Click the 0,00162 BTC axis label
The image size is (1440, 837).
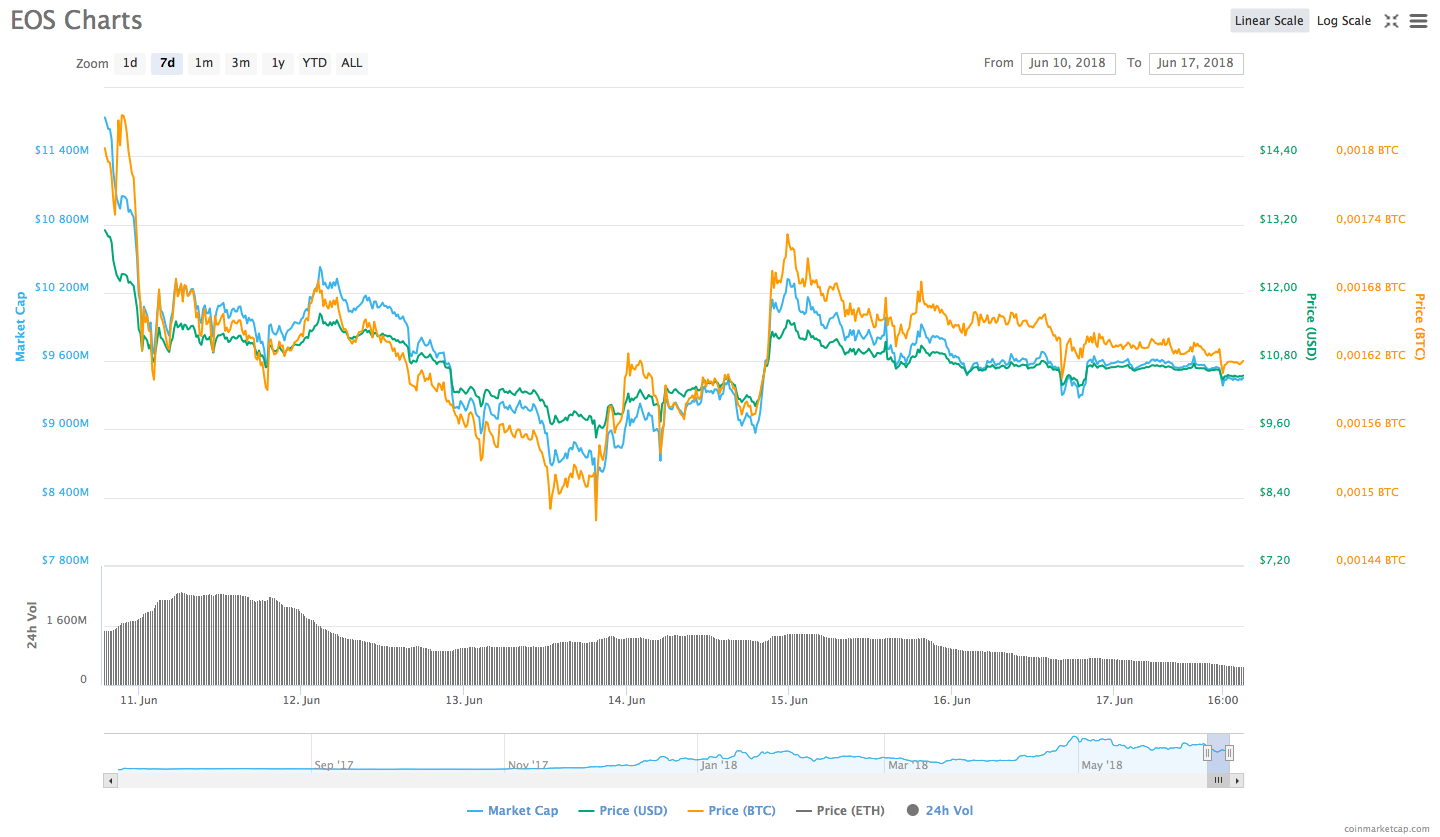1370,355
